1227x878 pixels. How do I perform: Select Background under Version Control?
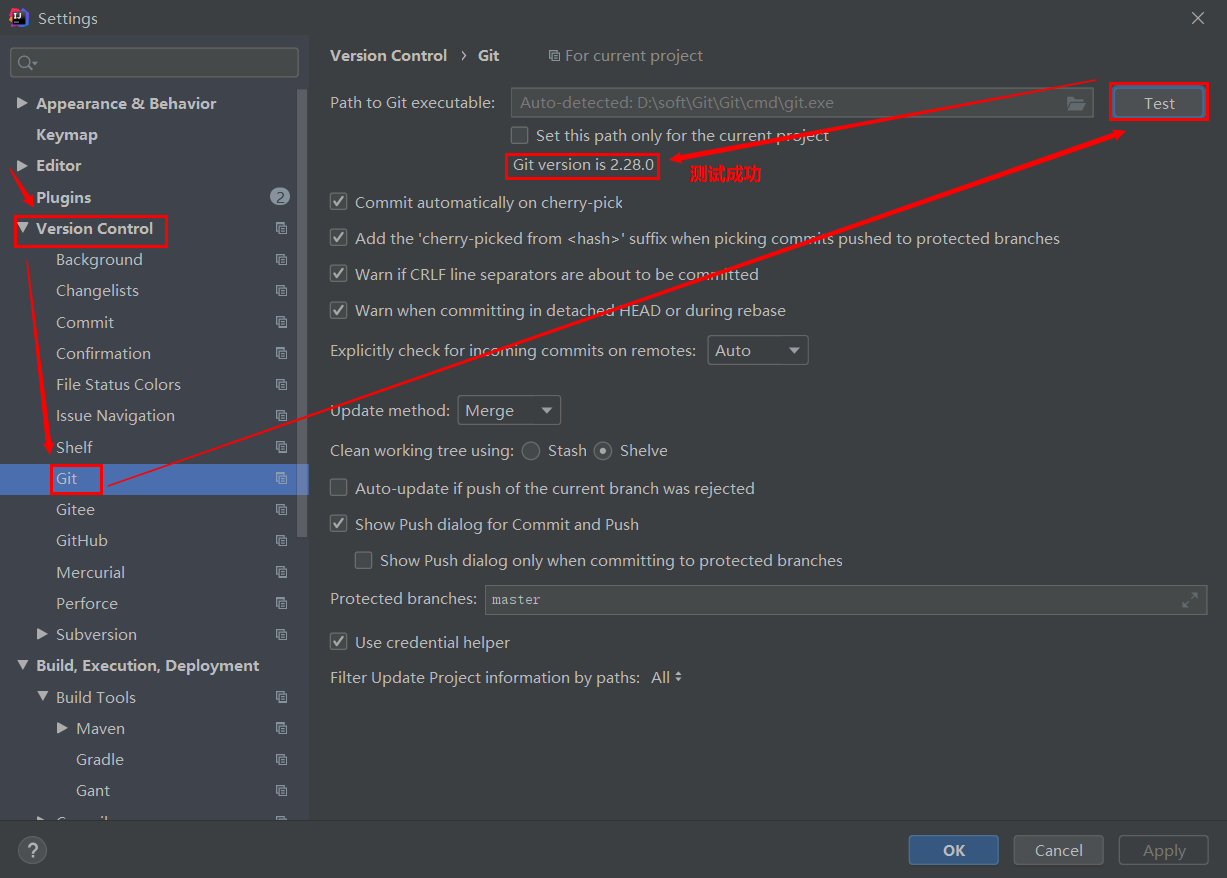99,260
